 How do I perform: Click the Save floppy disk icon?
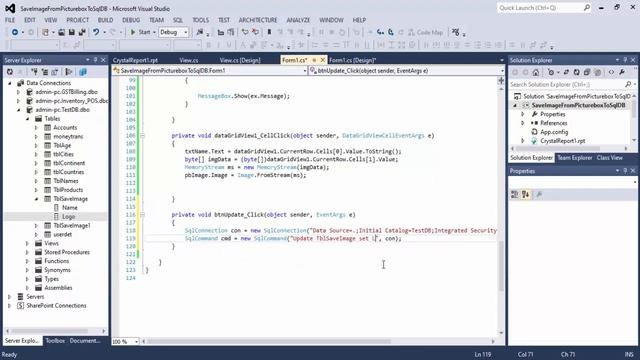(x=71, y=32)
